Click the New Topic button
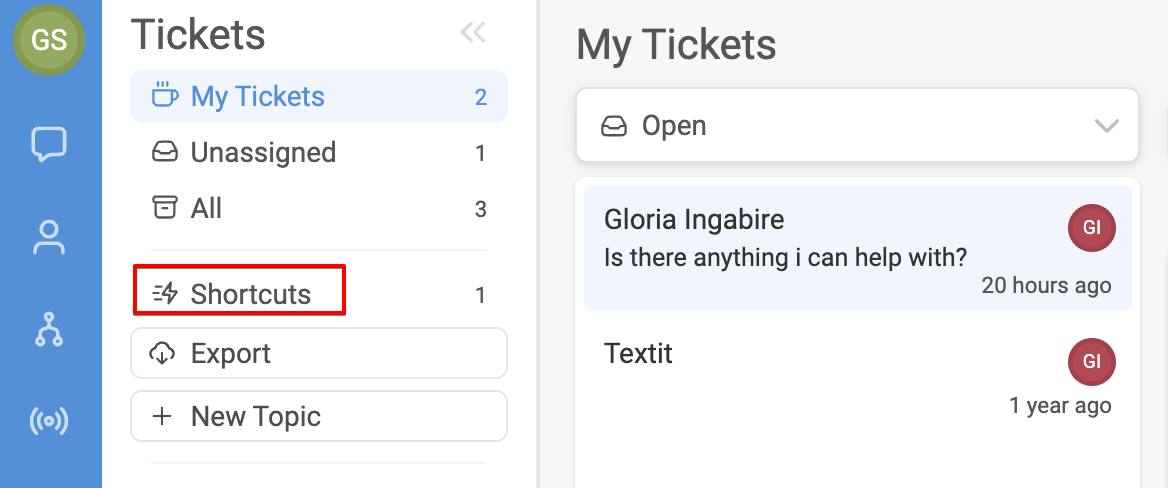This screenshot has width=1168, height=488. [319, 416]
